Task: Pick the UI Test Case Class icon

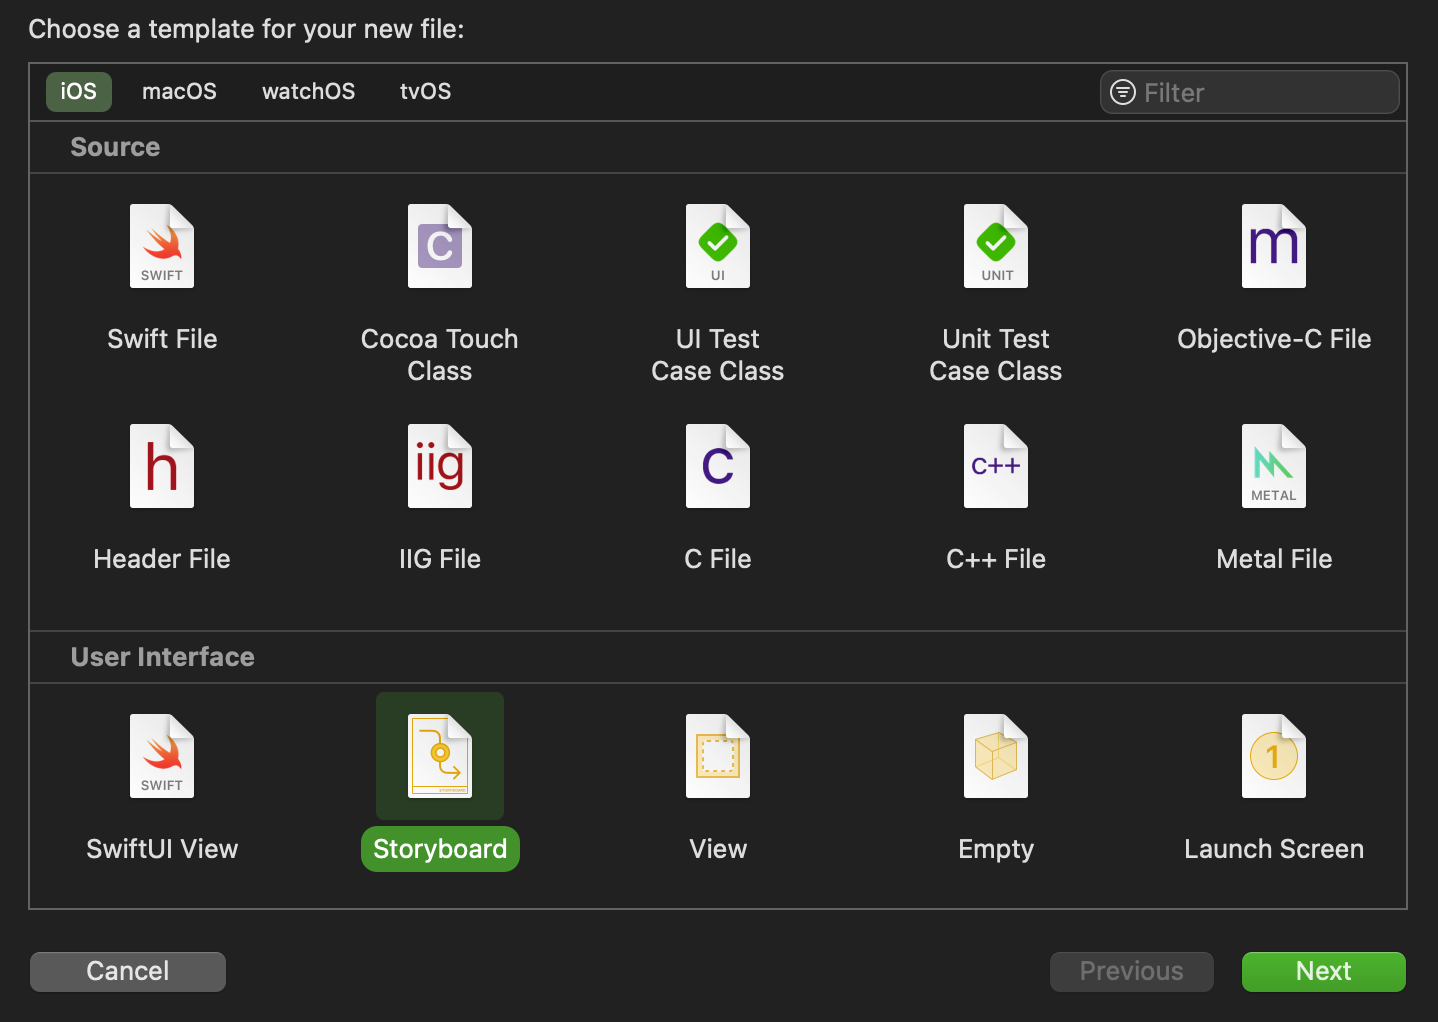Action: tap(718, 246)
